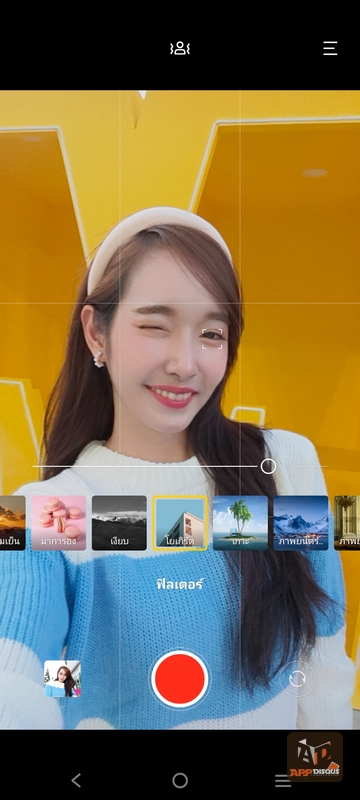Tap the Android recent apps button
This screenshot has width=360, height=800.
[x=282, y=781]
